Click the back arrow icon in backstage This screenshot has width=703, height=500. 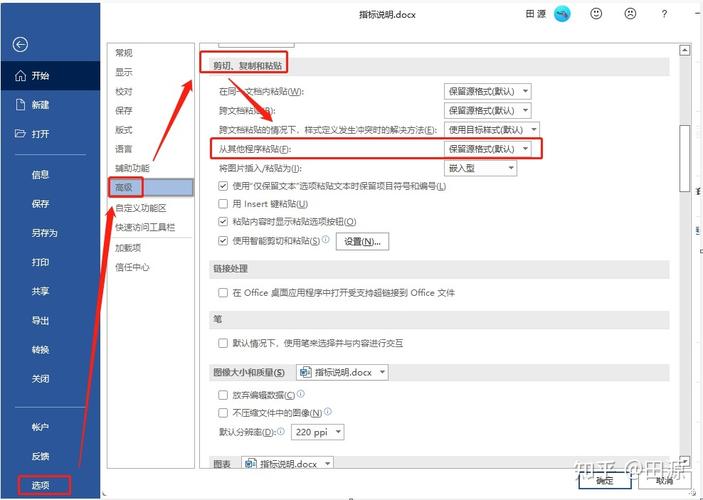coord(20,44)
